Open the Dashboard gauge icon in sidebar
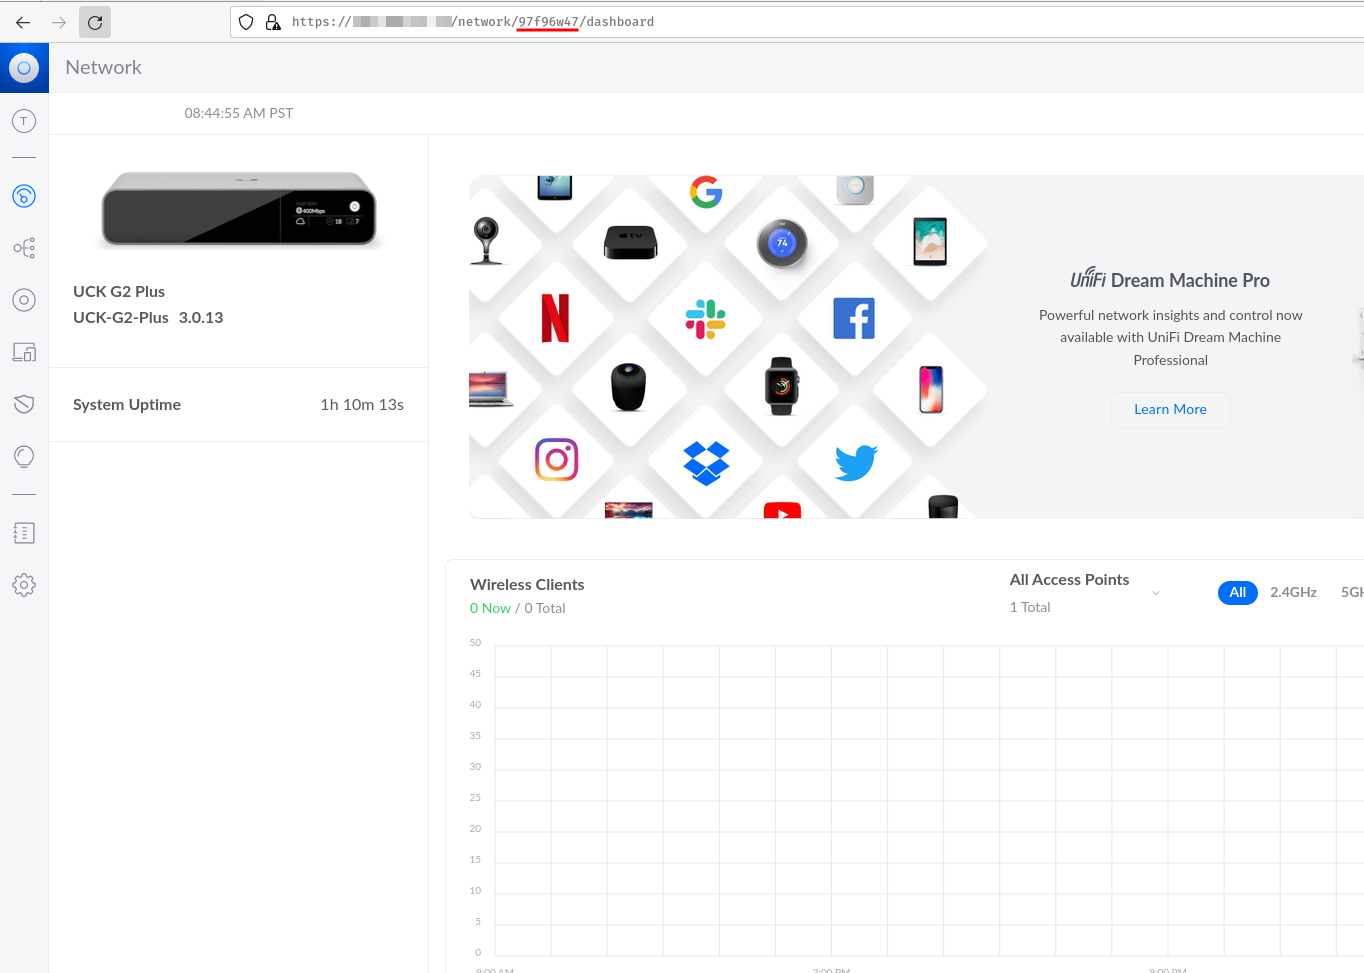Image resolution: width=1364 pixels, height=973 pixels. (x=24, y=196)
